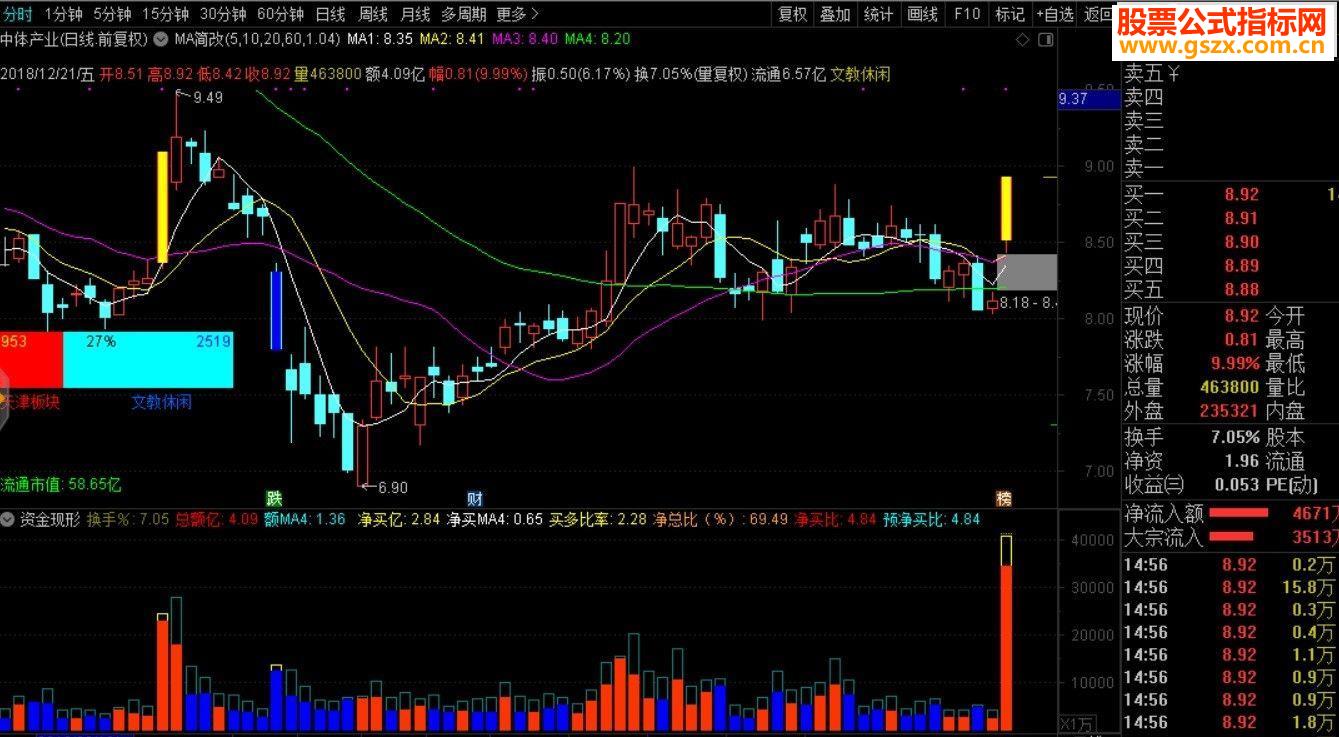
Task: Click the 买四 bid price 8.89
Action: [1242, 266]
